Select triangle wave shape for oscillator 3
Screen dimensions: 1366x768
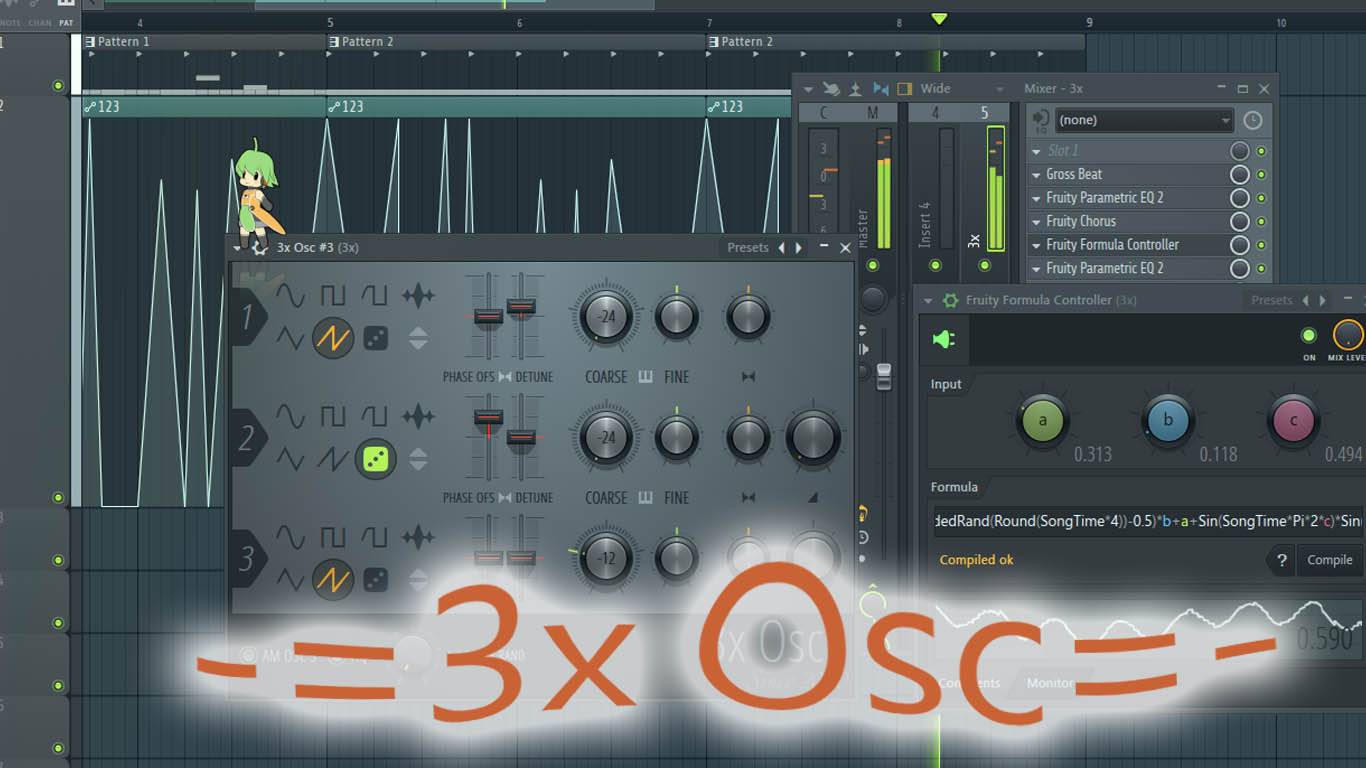coord(290,579)
